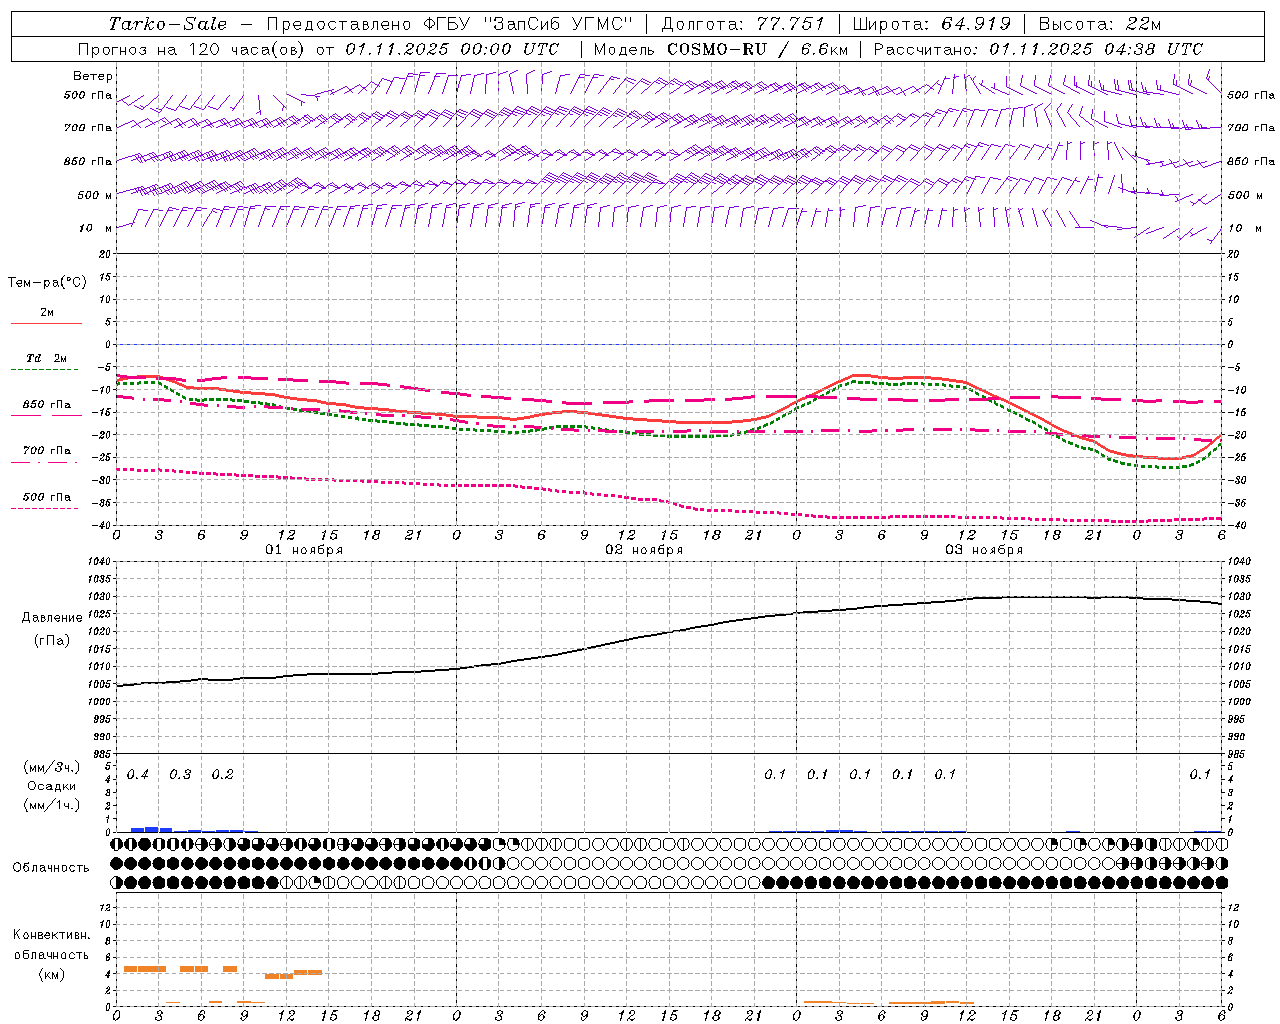The height and width of the screenshot is (1024, 1280).
Task: Click the 500 м wind level label beside the Ветер label
Action: pyautogui.click(x=95, y=195)
